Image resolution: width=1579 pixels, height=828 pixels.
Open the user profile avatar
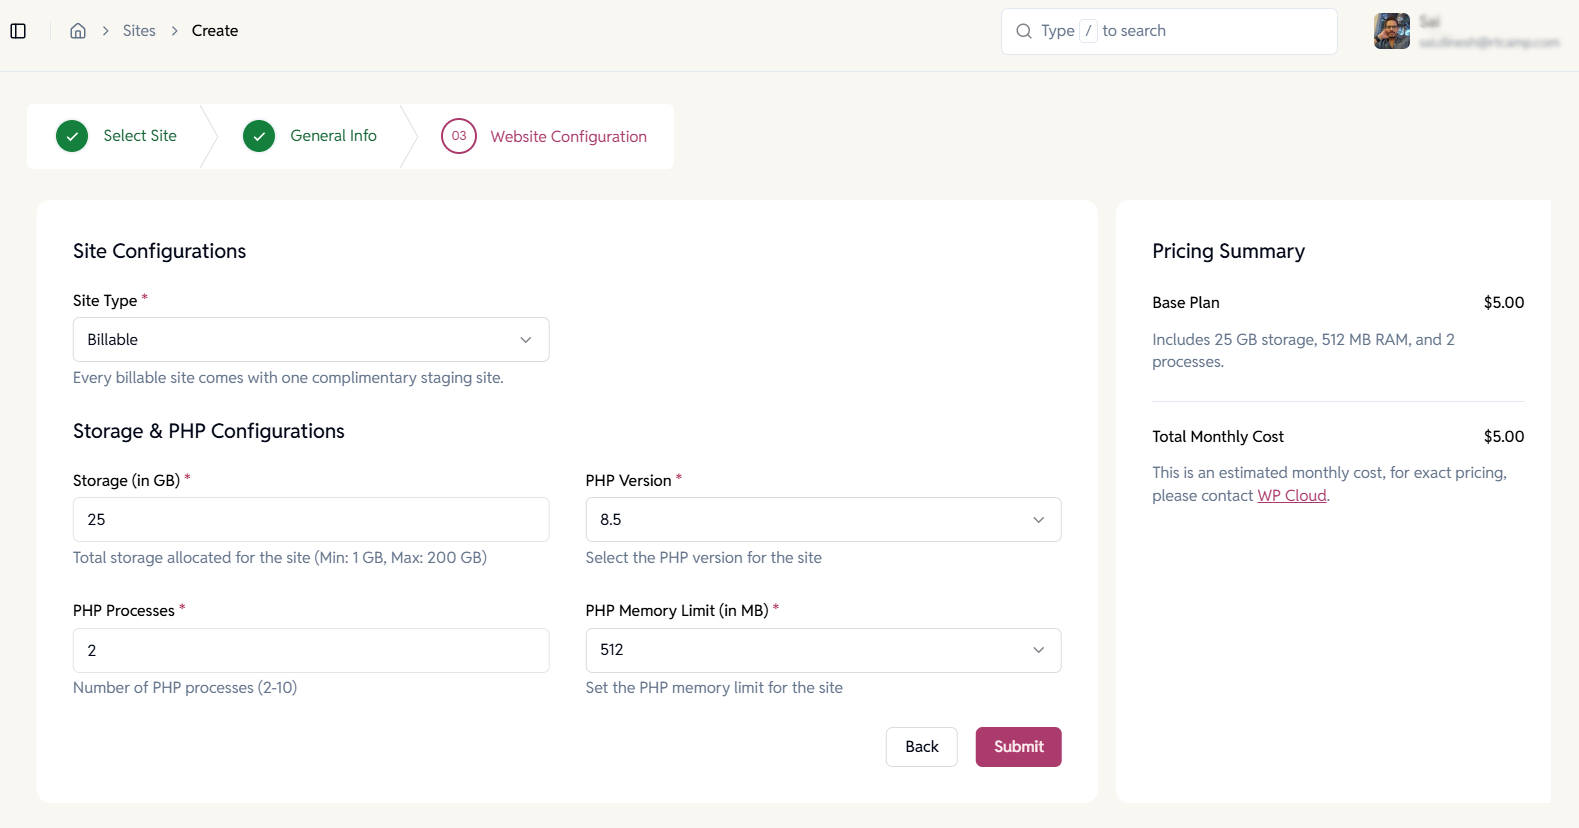coord(1391,31)
